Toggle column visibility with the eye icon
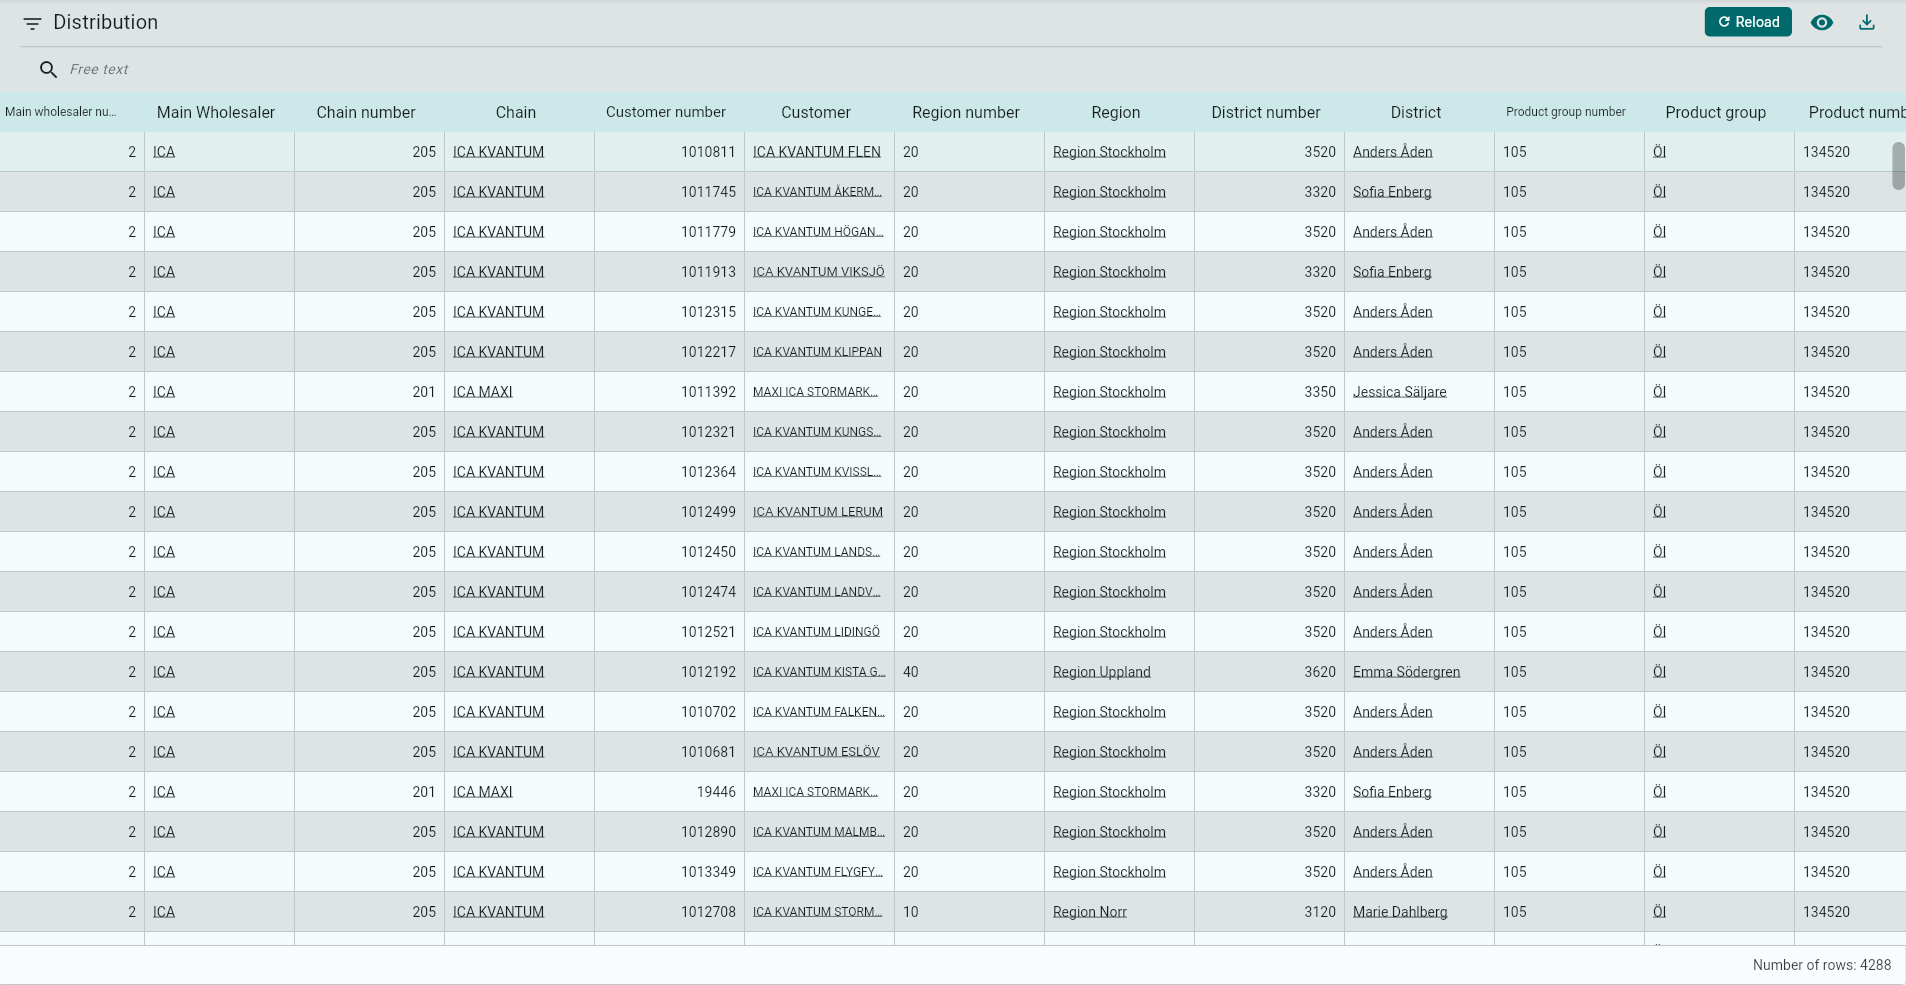1906x985 pixels. pyautogui.click(x=1822, y=22)
